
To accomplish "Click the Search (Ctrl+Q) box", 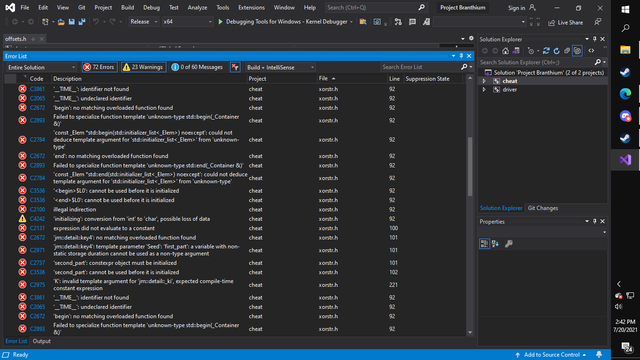I will 376,7.
